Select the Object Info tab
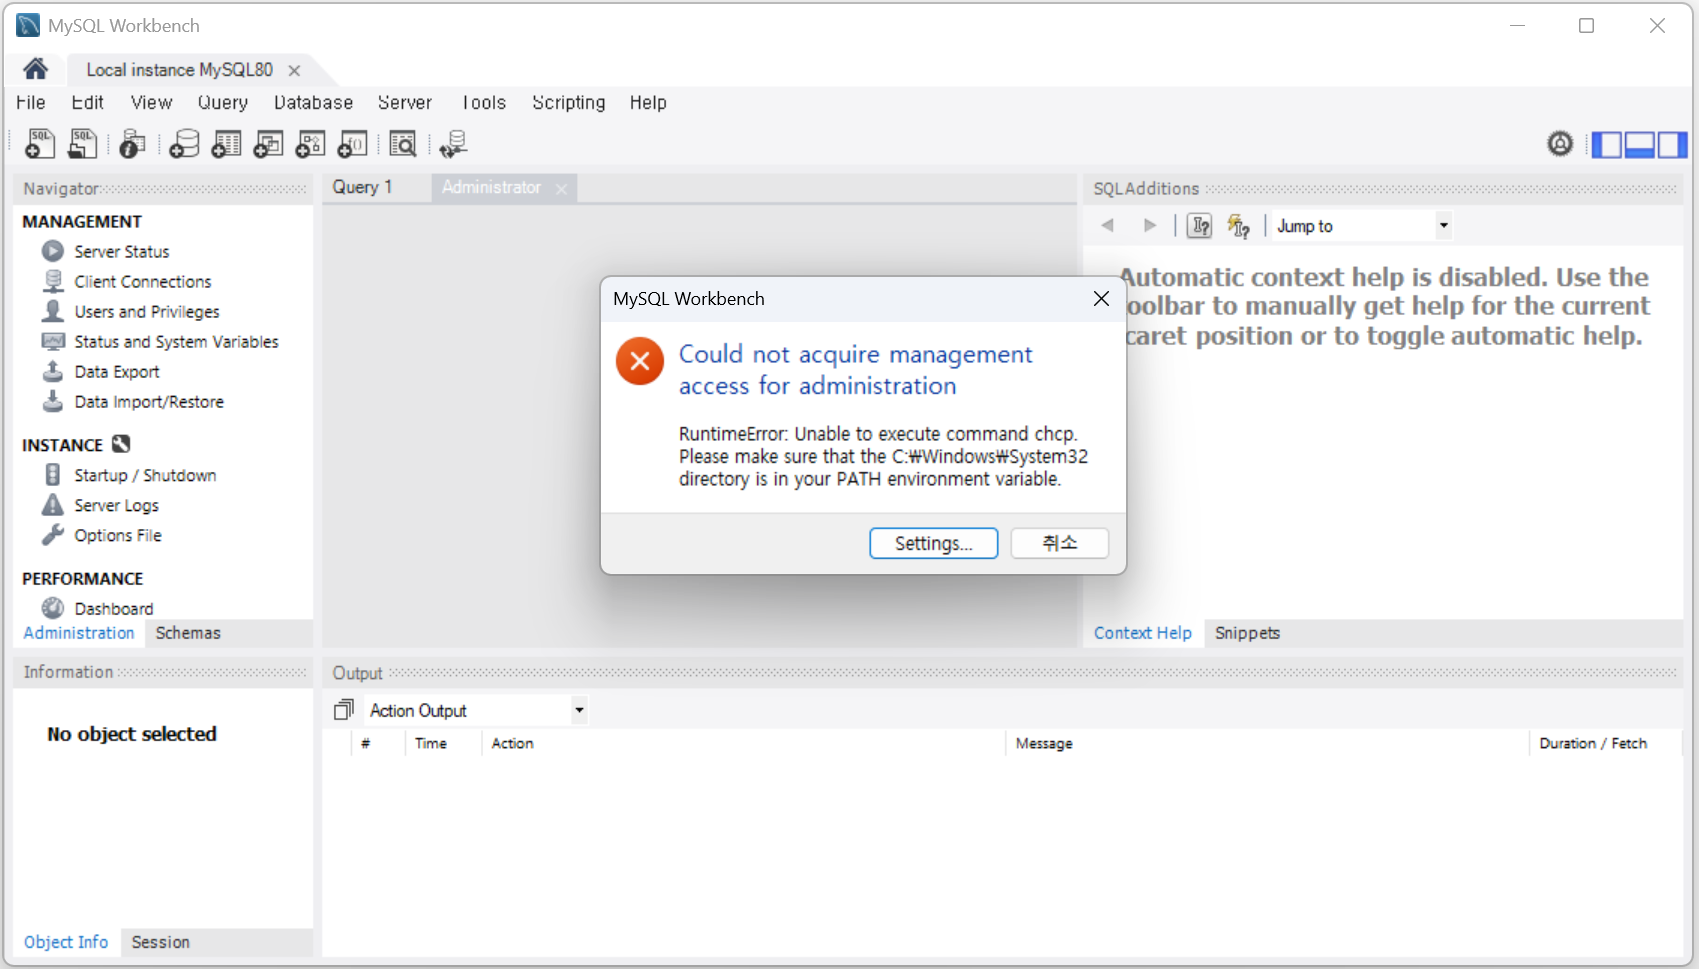Image resolution: width=1699 pixels, height=969 pixels. pos(66,942)
